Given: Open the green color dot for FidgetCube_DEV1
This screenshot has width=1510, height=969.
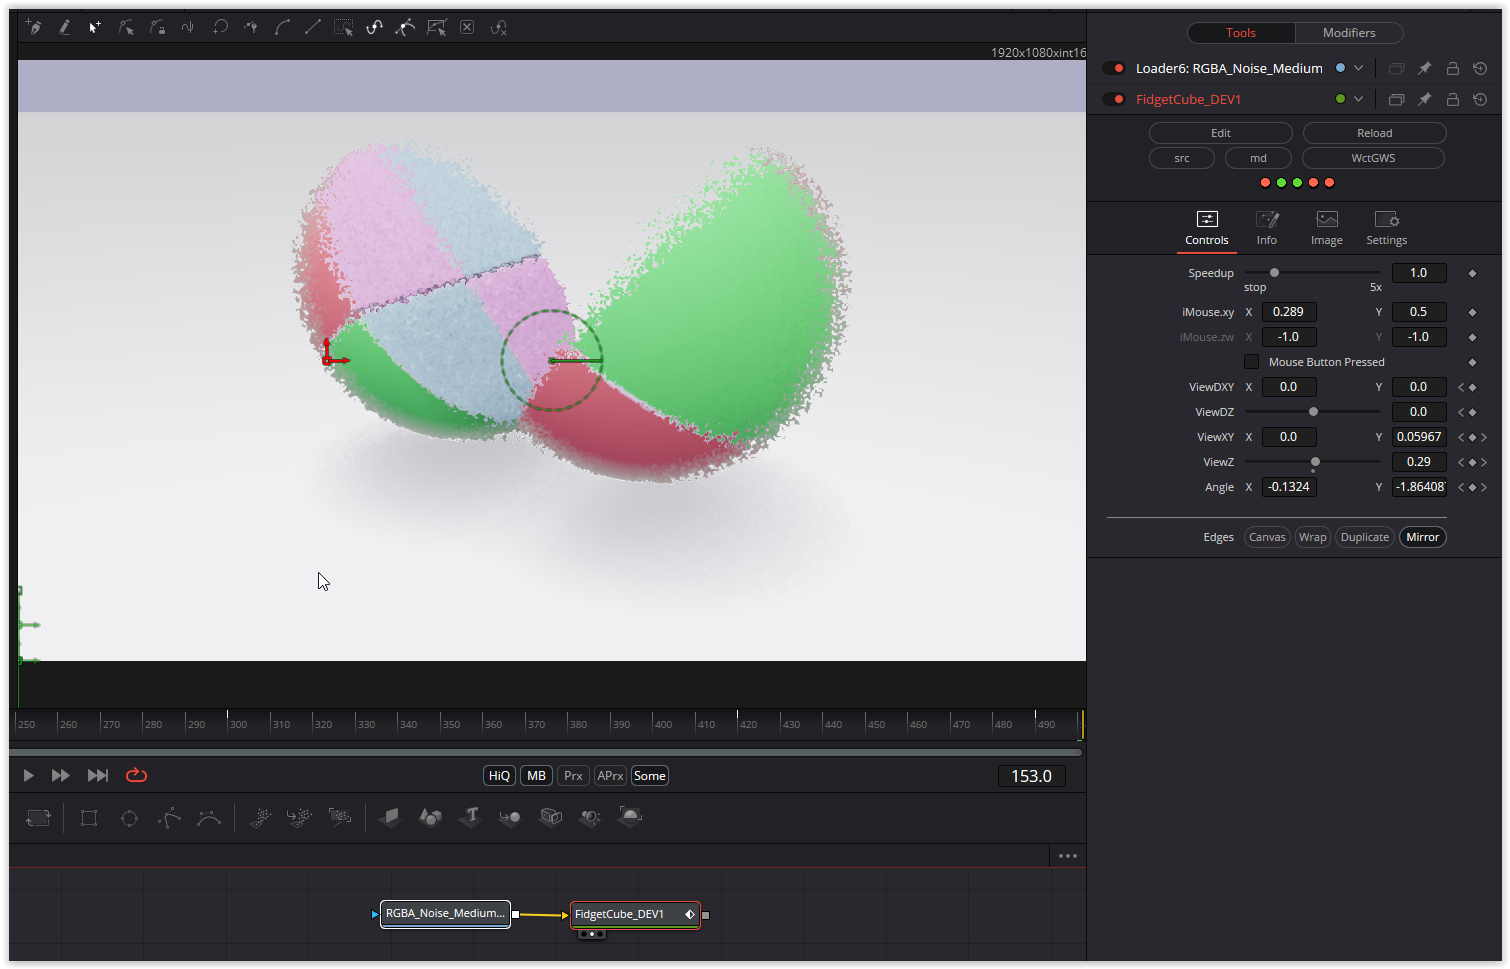Looking at the screenshot, I should 1341,99.
